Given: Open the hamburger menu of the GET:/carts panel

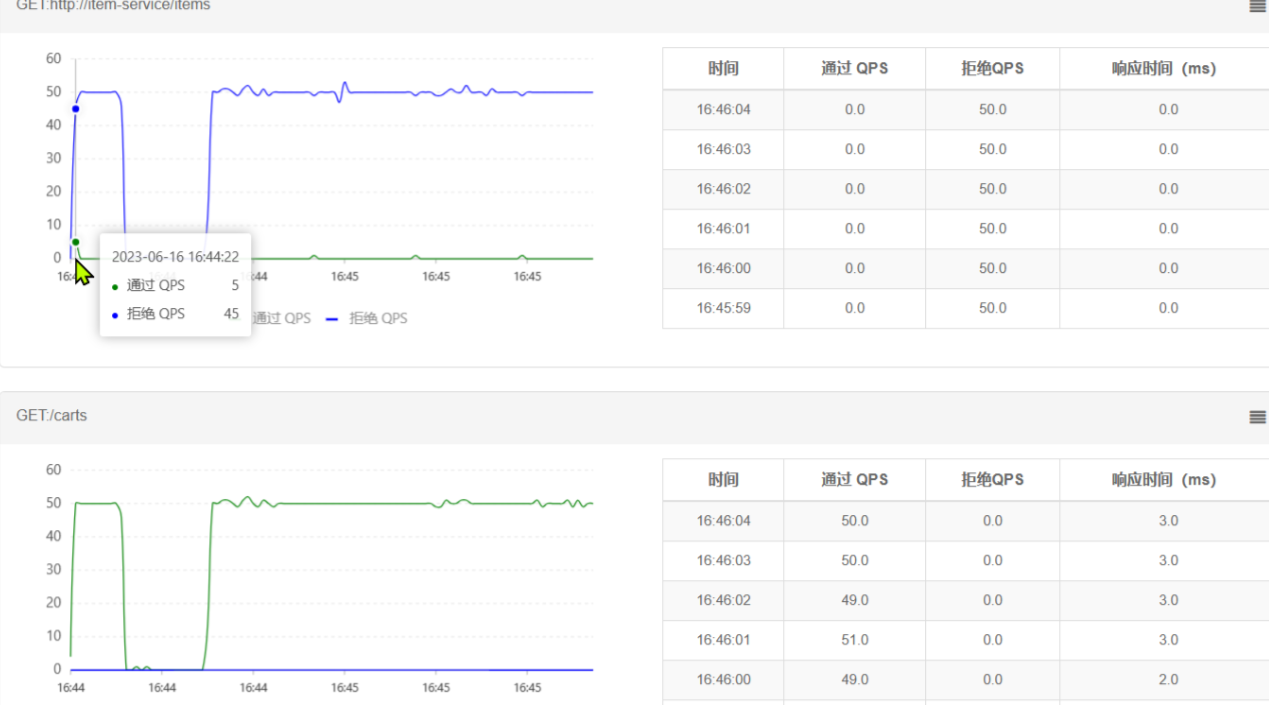Looking at the screenshot, I should tap(1257, 417).
